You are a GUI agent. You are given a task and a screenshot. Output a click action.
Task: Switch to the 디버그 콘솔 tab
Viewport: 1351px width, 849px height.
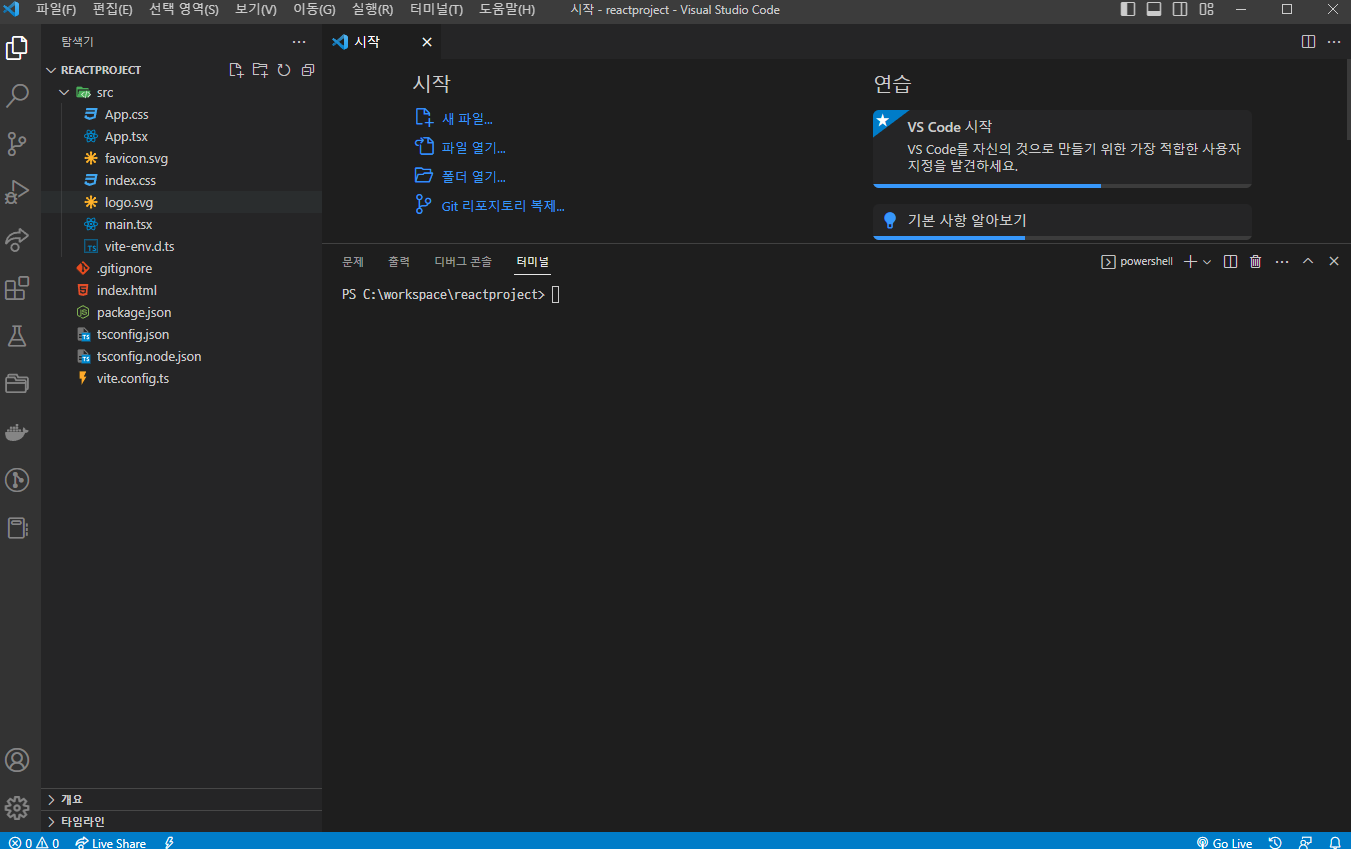463,261
